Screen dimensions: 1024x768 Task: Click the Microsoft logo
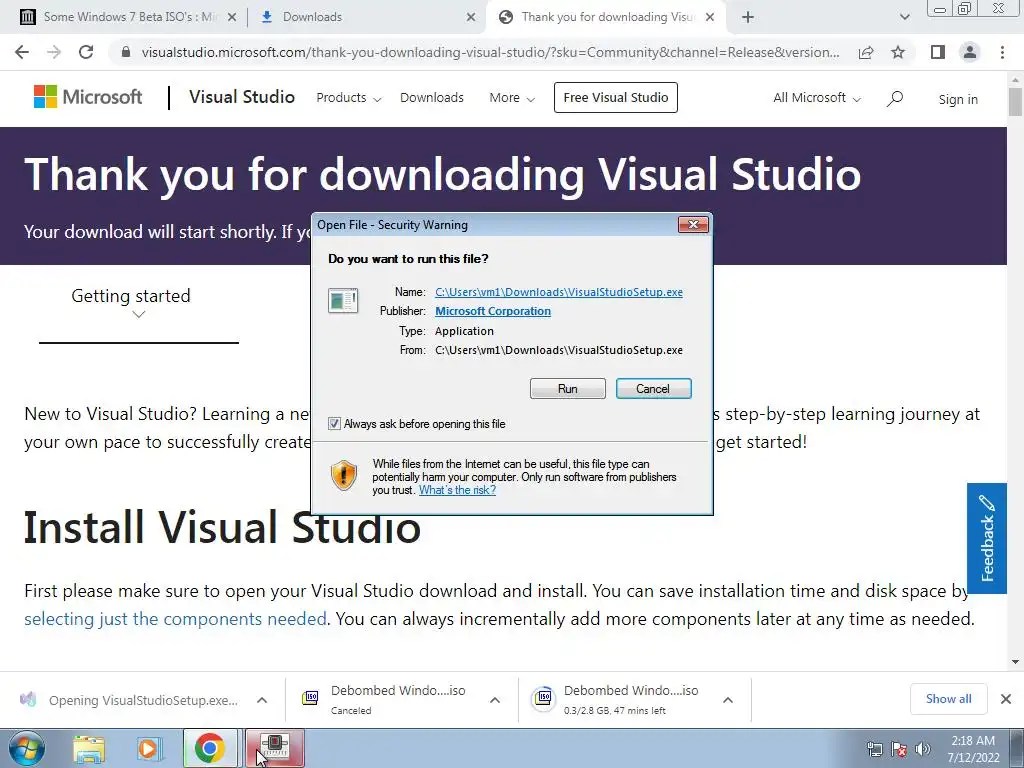88,97
